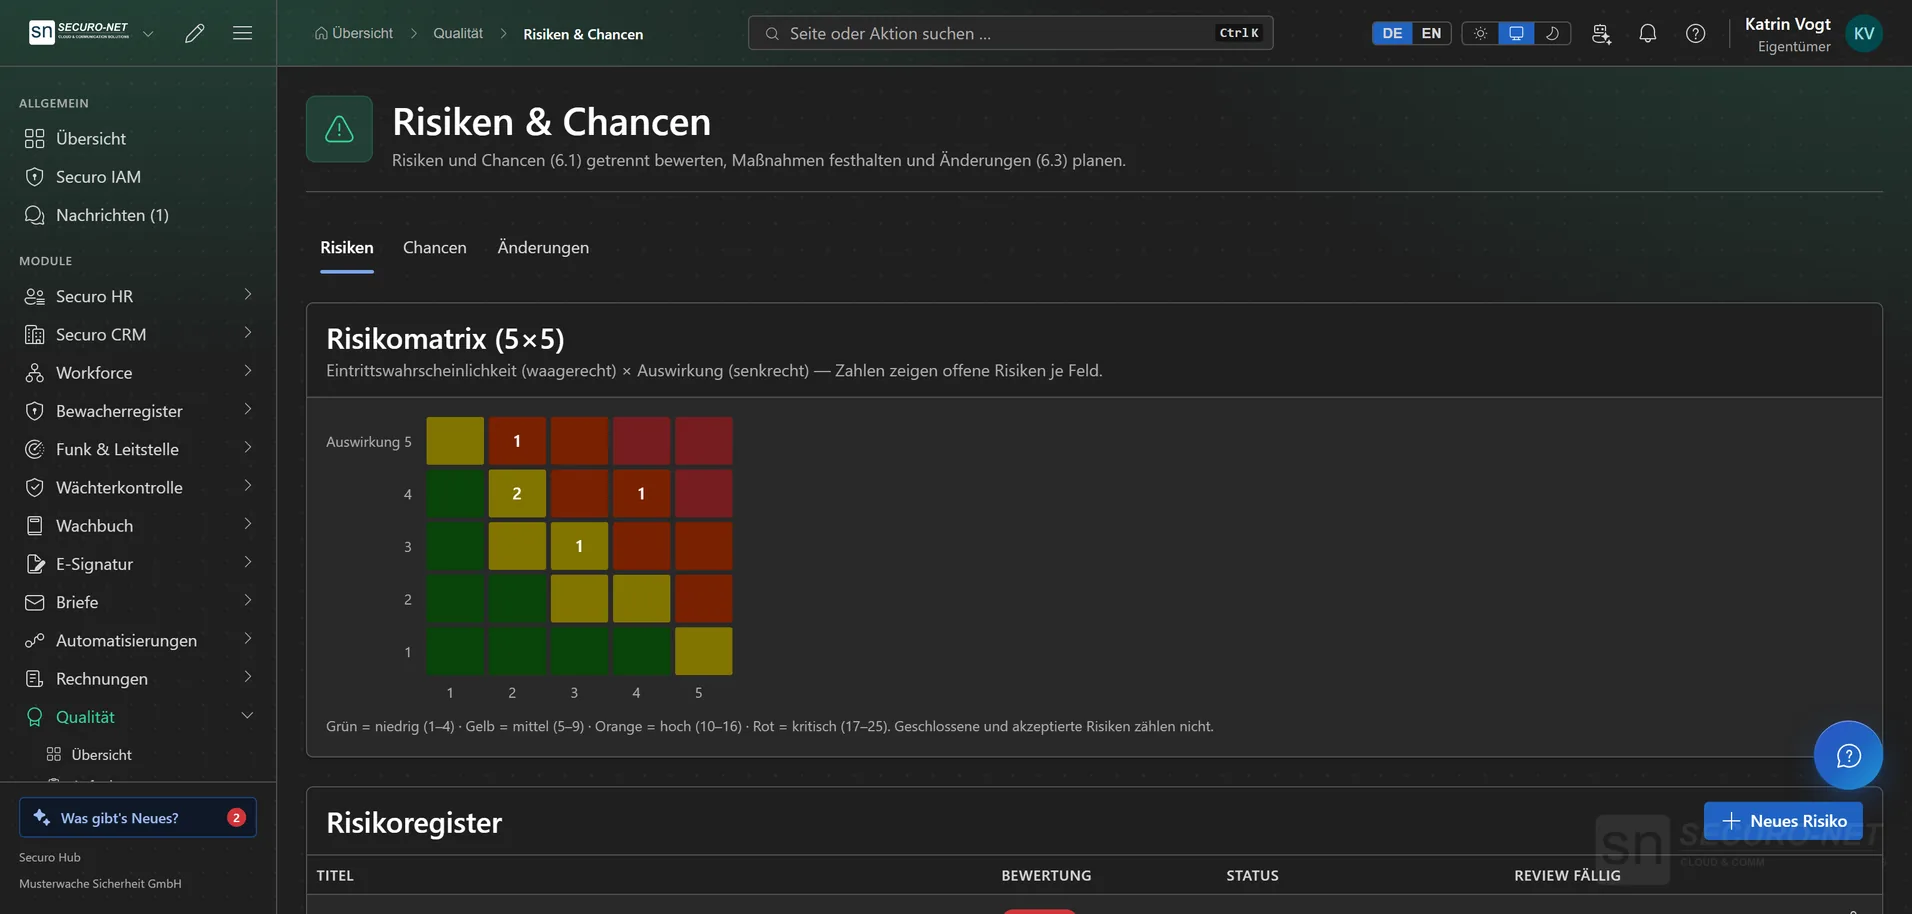Click the pencil edit icon in header
The height and width of the screenshot is (914, 1912).
[x=195, y=33]
